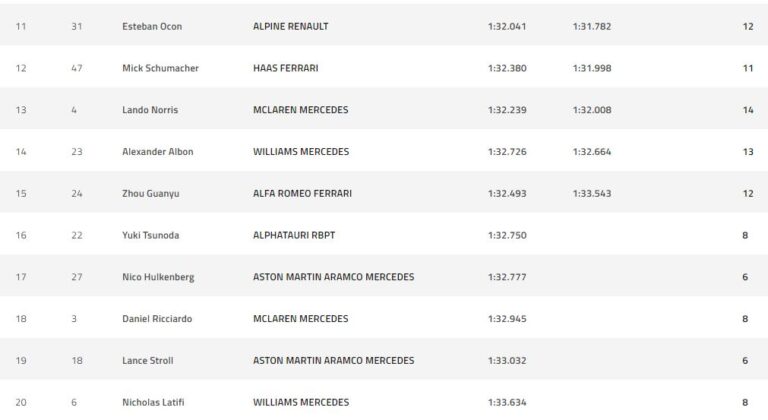The height and width of the screenshot is (420, 768).
Task: Select ALFA ROMEO FERRARI team text
Action: click(x=302, y=194)
